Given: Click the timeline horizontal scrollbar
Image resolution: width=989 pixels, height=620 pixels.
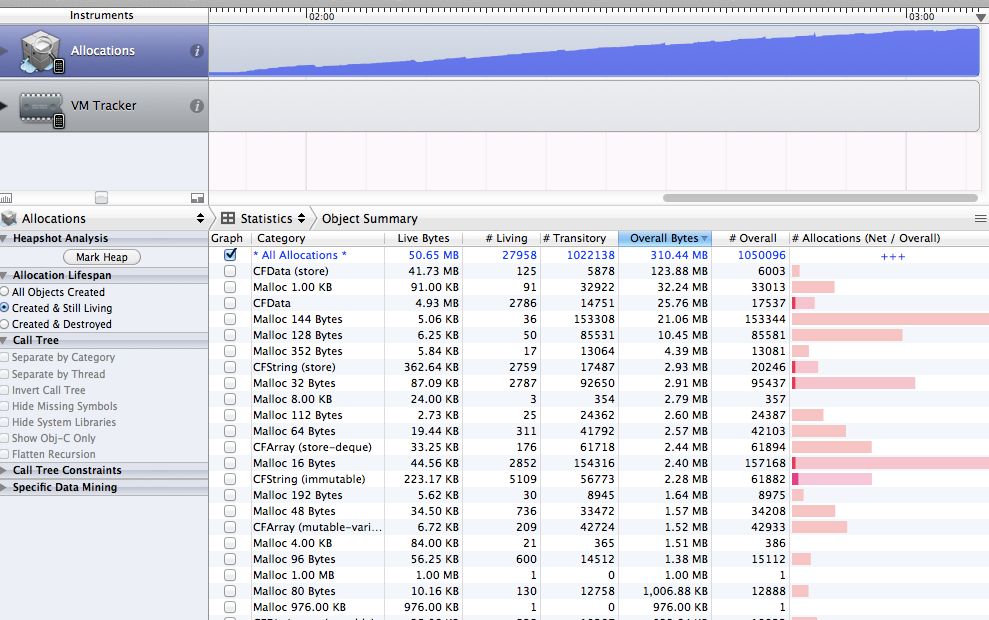Looking at the screenshot, I should tap(820, 198).
